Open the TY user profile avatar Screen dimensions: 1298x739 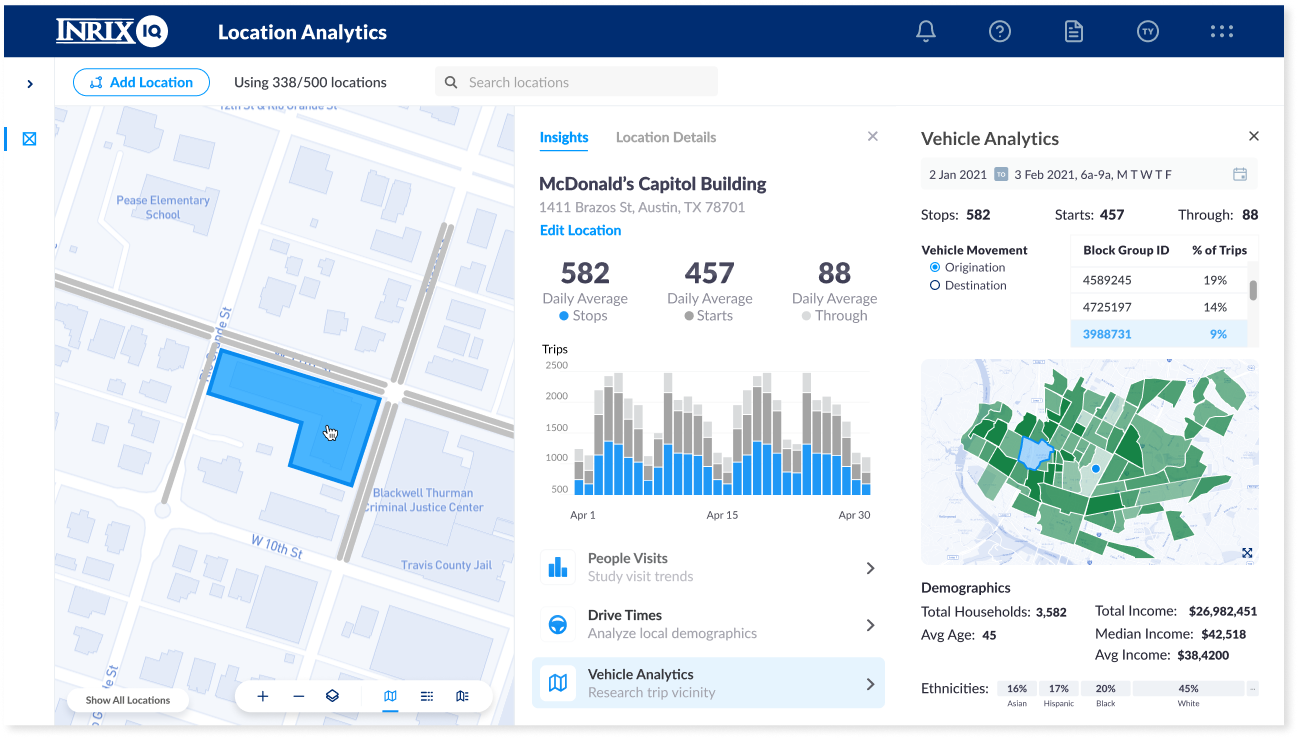coord(1148,31)
